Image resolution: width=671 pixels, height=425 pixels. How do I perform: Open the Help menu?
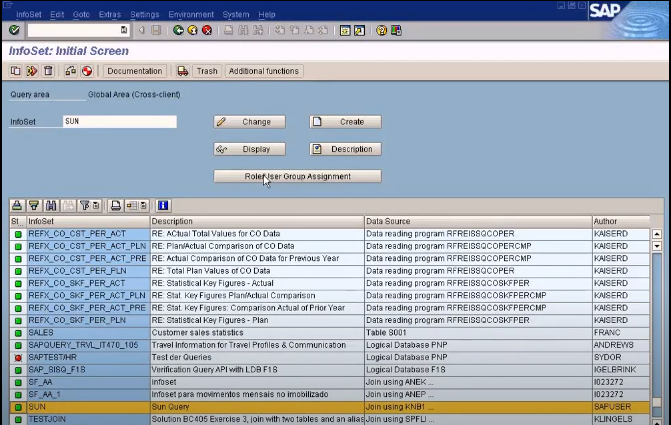[x=267, y=14]
